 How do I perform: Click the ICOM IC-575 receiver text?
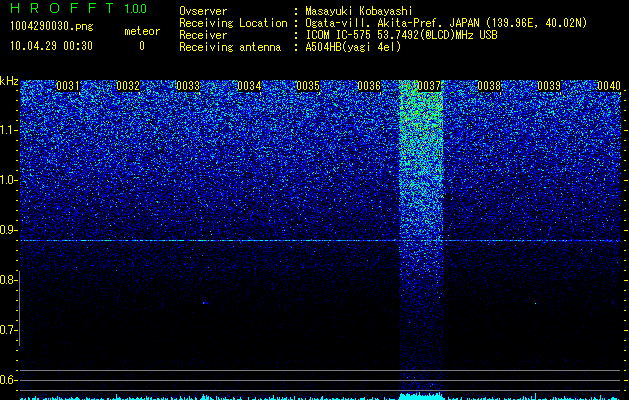(x=401, y=35)
